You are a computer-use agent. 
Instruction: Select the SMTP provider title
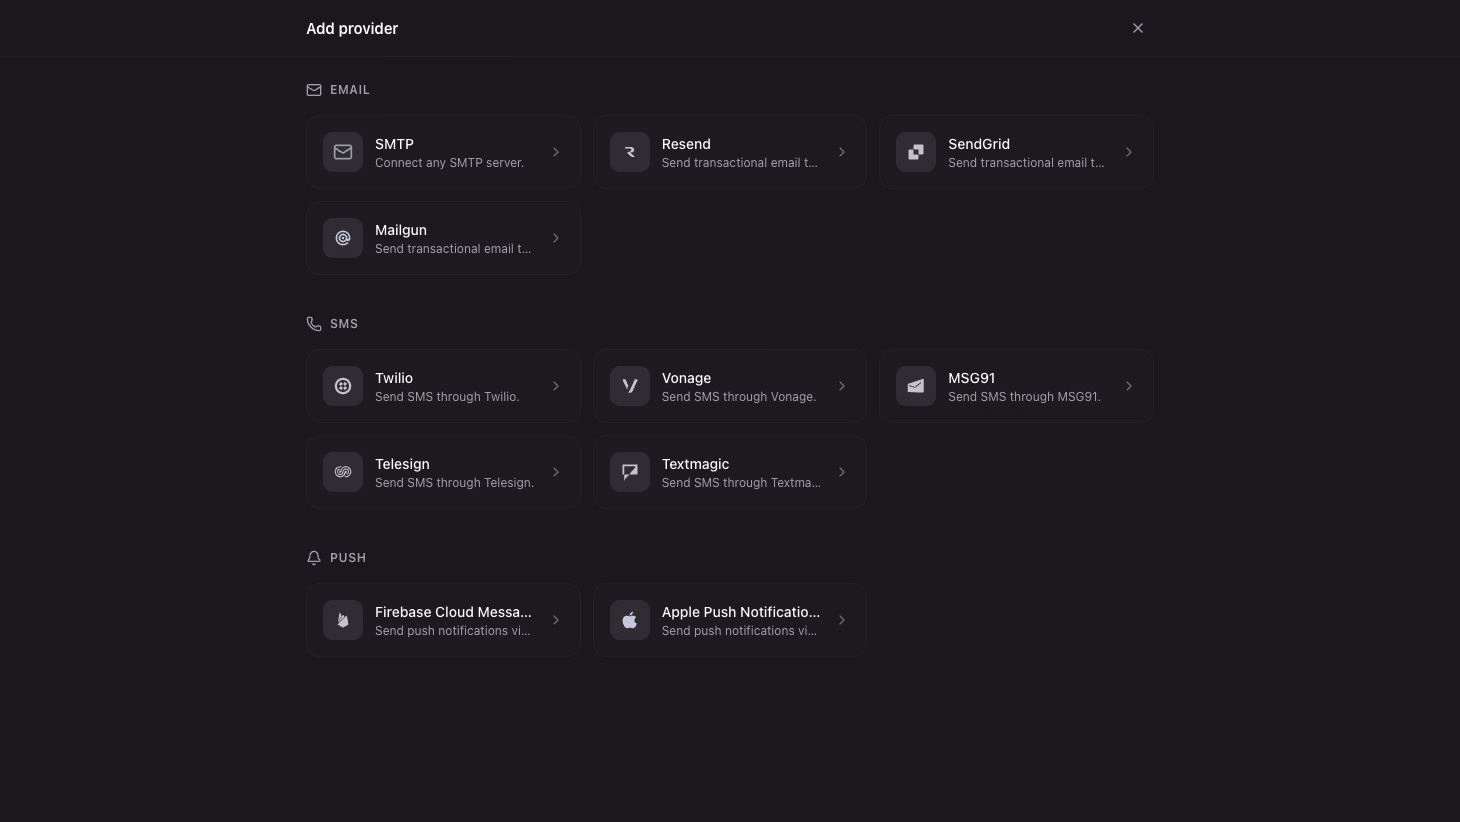394,144
